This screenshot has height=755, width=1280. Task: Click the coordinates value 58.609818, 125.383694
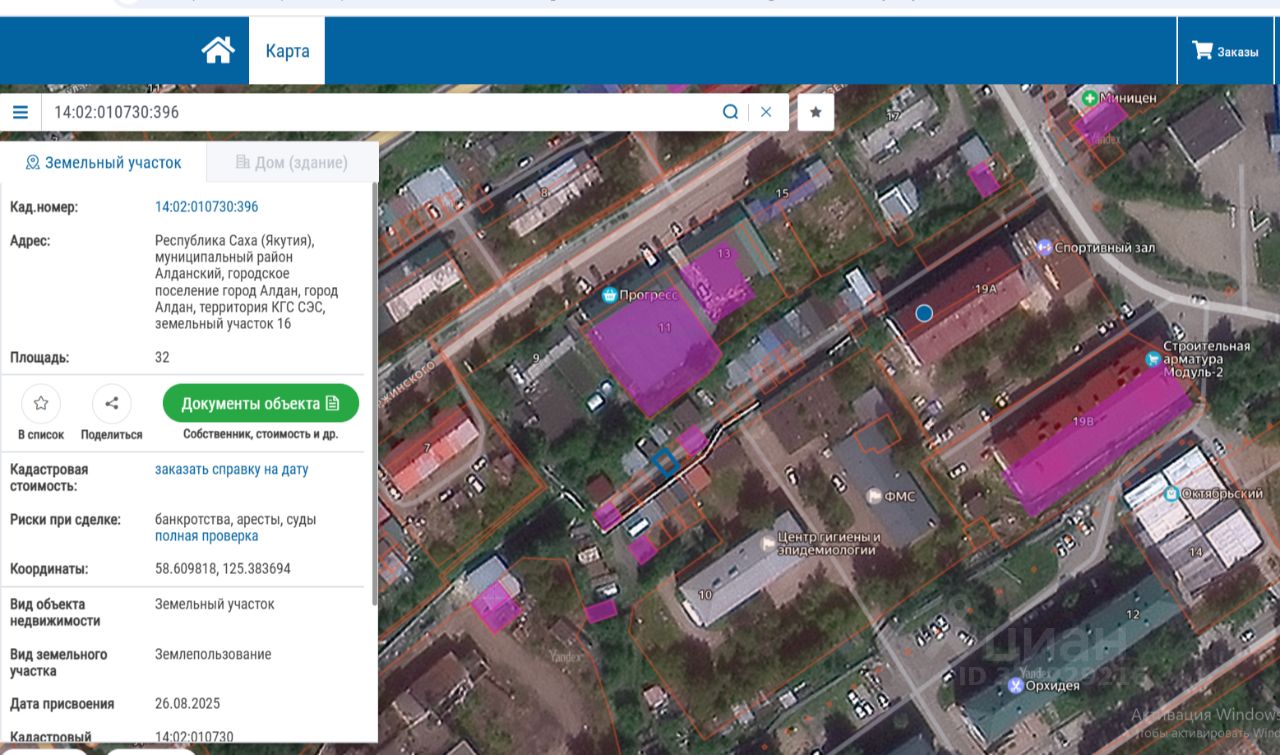[x=223, y=569]
